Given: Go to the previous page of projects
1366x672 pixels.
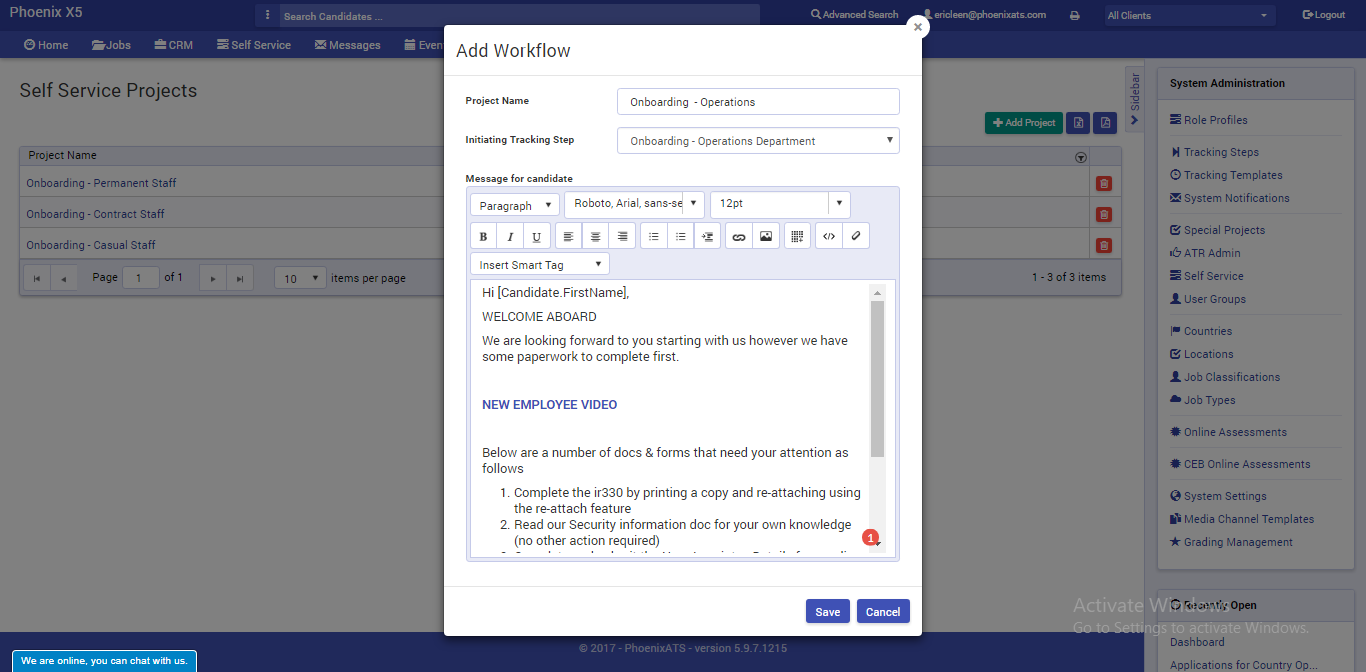Looking at the screenshot, I should [63, 278].
